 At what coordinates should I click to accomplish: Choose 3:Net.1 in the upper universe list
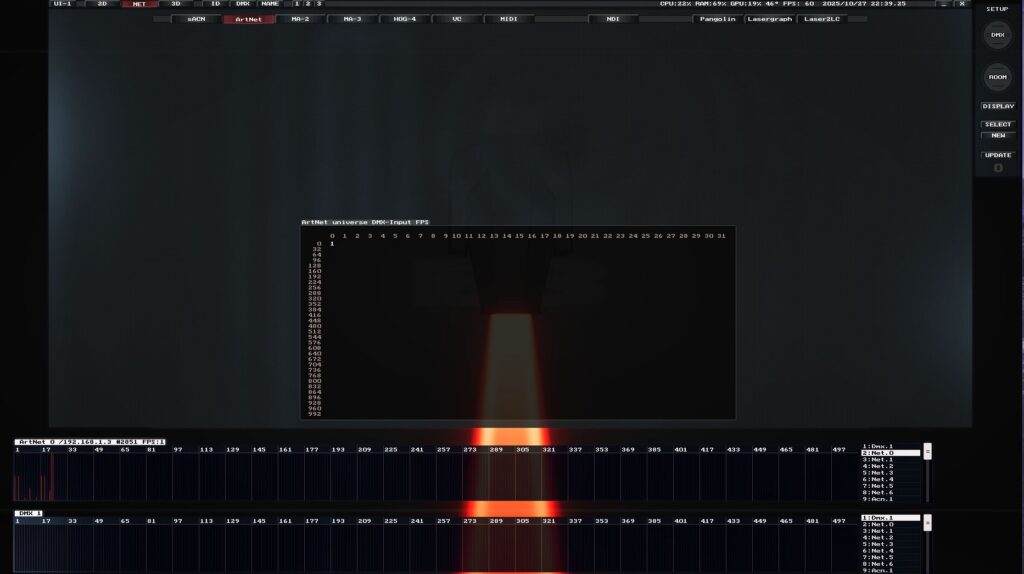click(x=880, y=460)
